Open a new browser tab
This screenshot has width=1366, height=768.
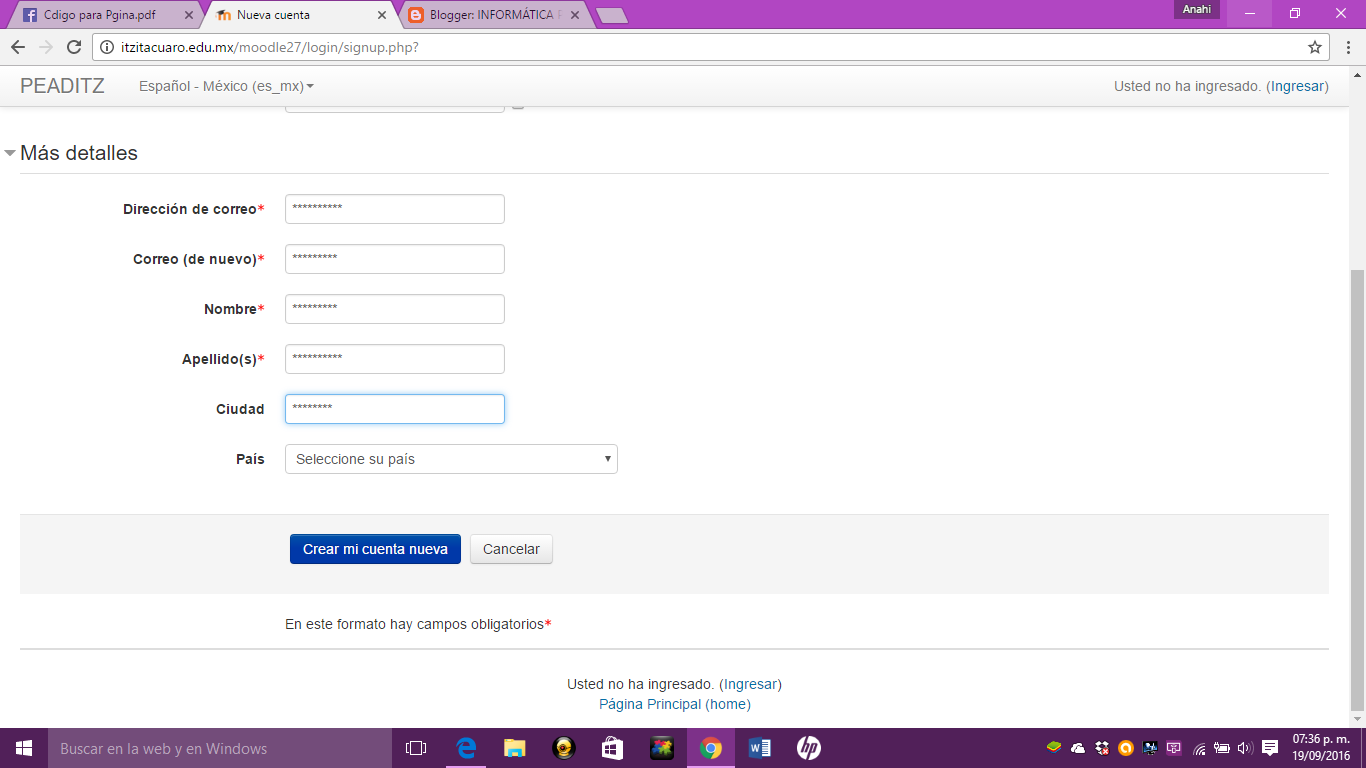tap(611, 15)
